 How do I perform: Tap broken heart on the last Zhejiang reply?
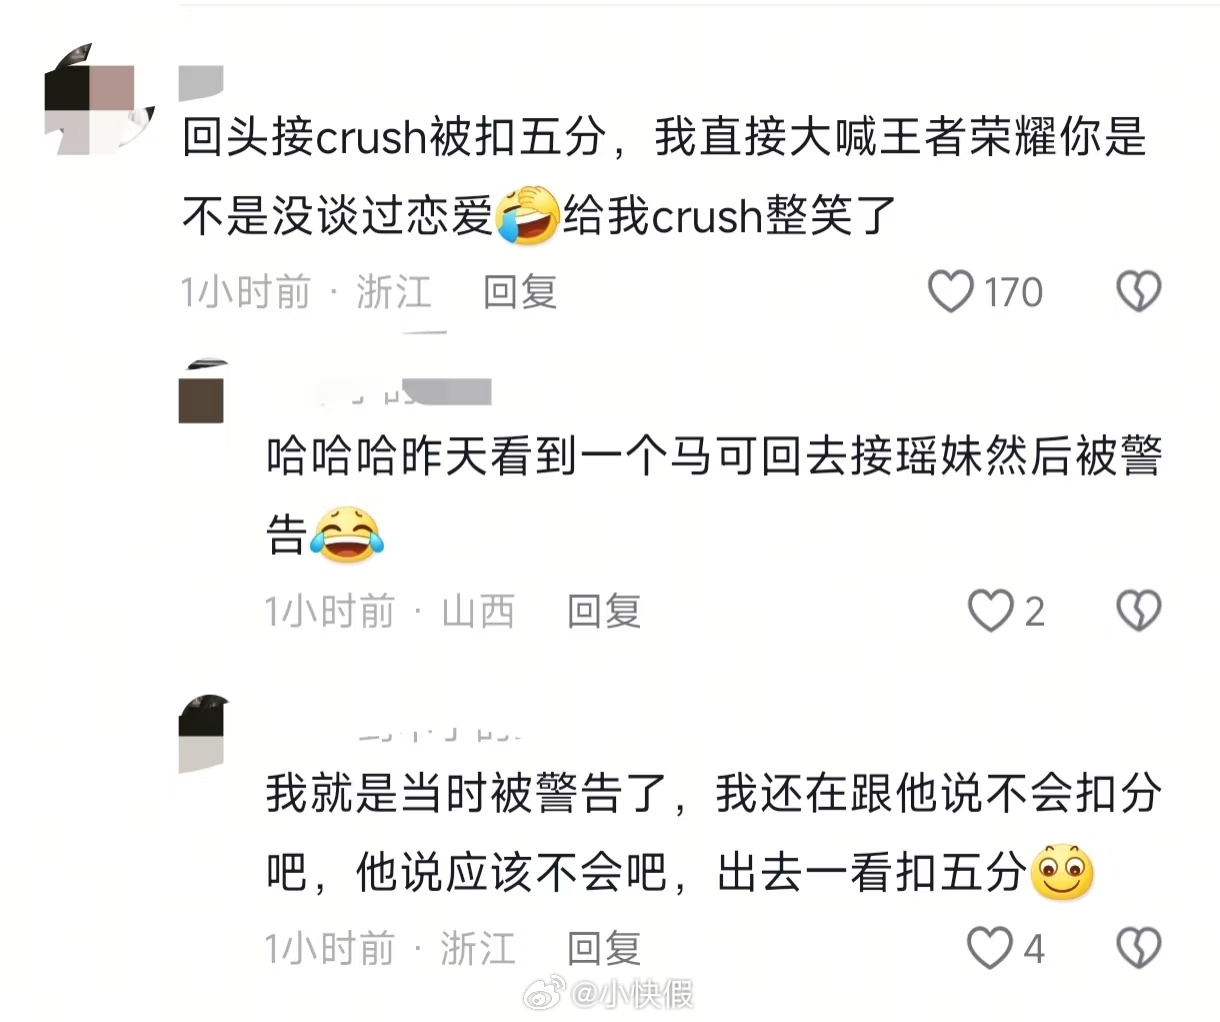coord(1138,948)
